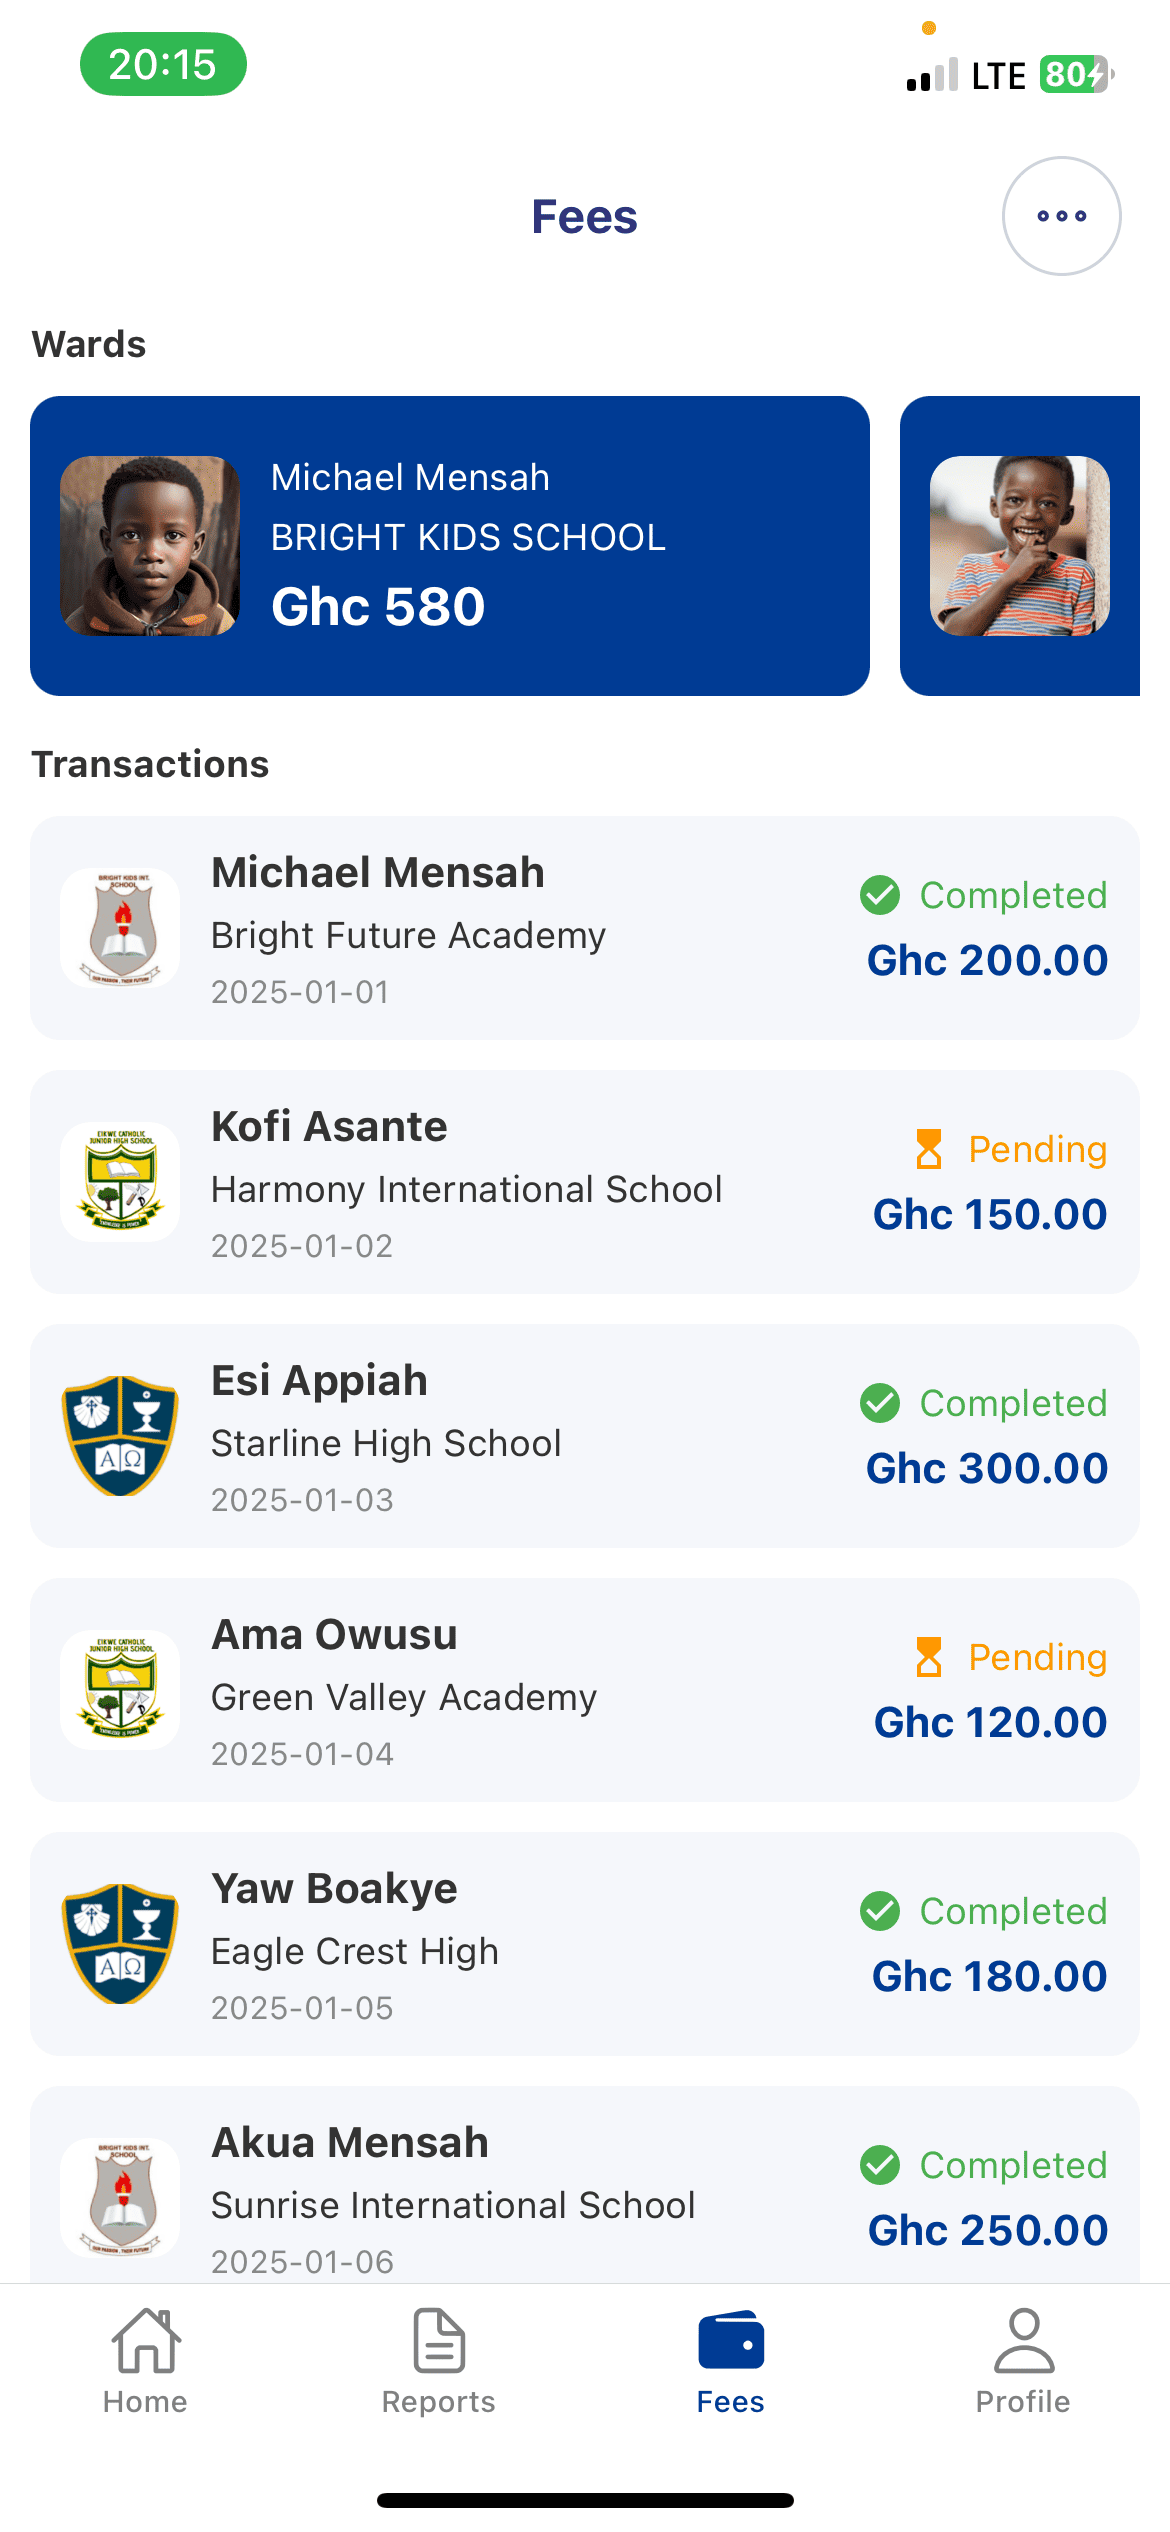
Task: Select the second ward card photo
Action: (x=1019, y=546)
